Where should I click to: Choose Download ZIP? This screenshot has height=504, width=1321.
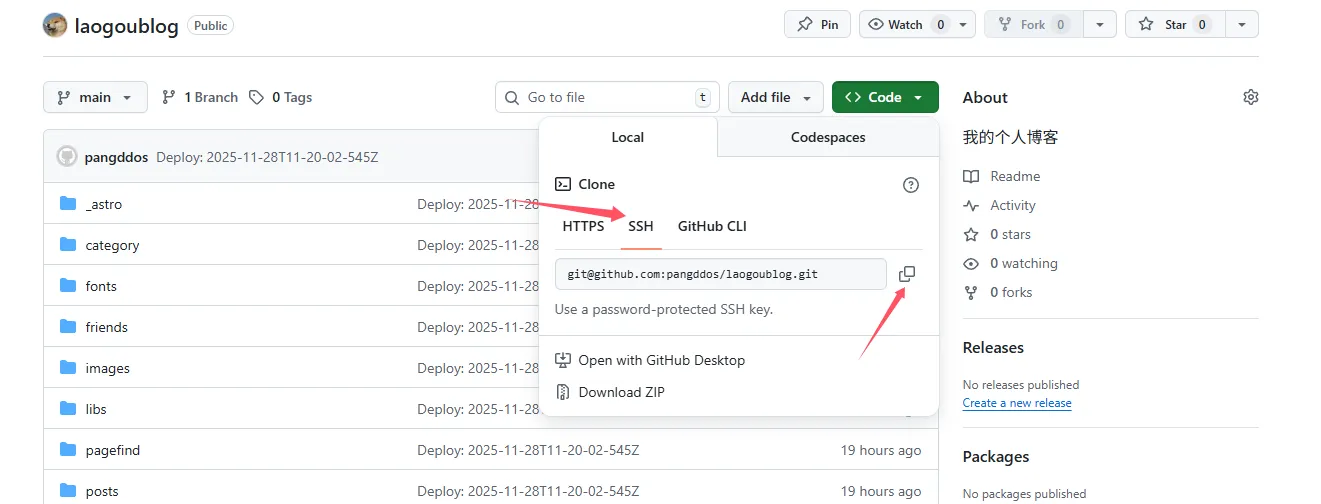click(610, 392)
